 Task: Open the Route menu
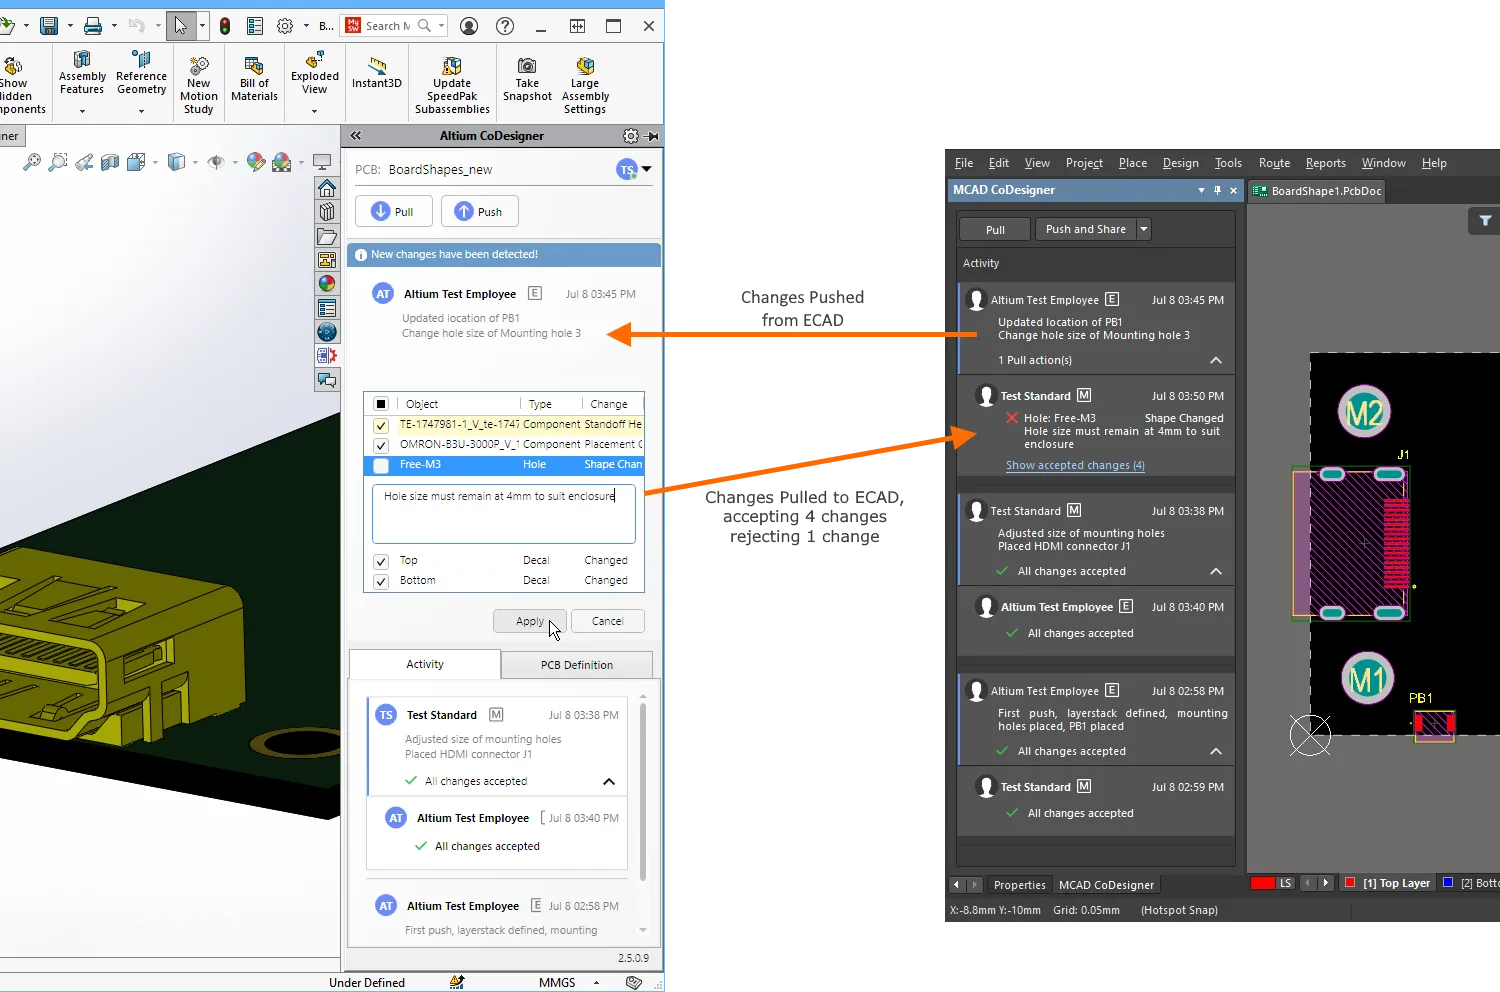[x=1274, y=163]
